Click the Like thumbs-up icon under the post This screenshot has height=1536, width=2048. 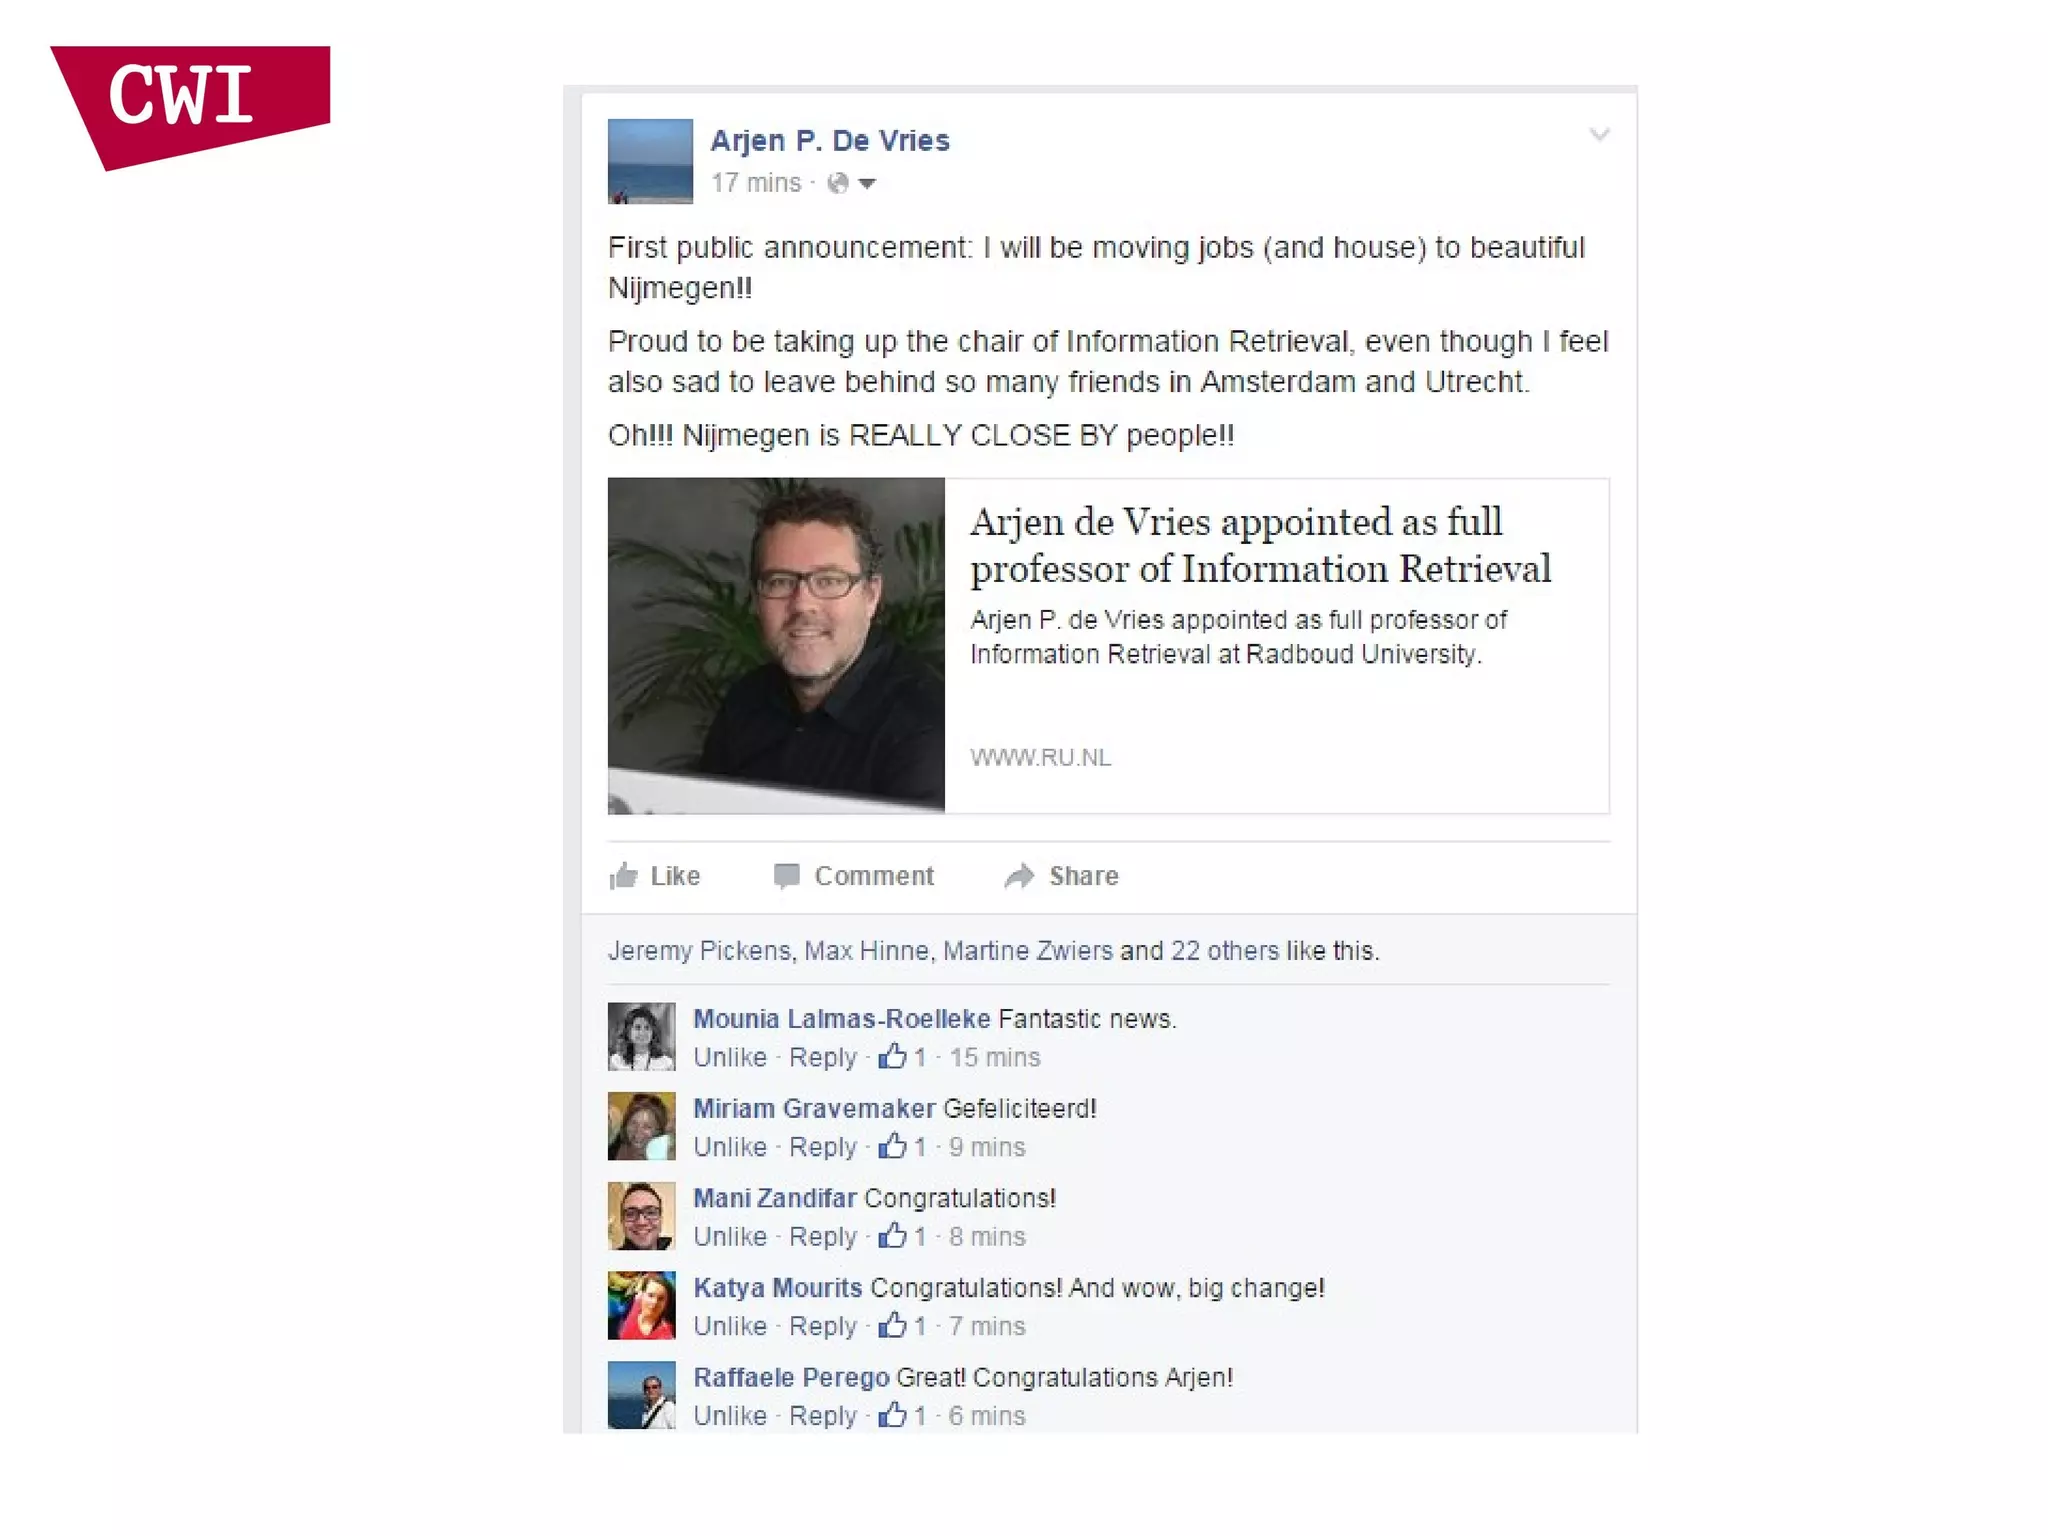[624, 876]
